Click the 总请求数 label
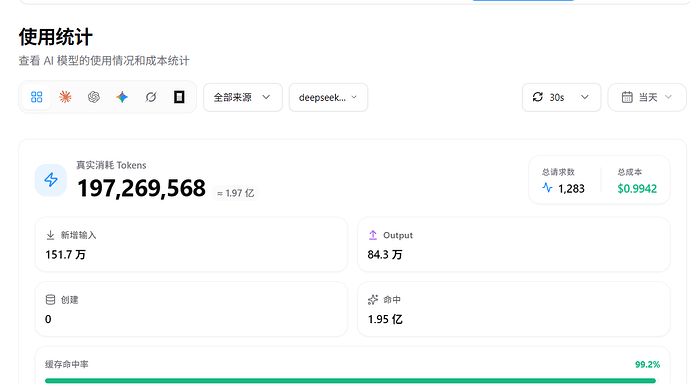 pos(558,172)
